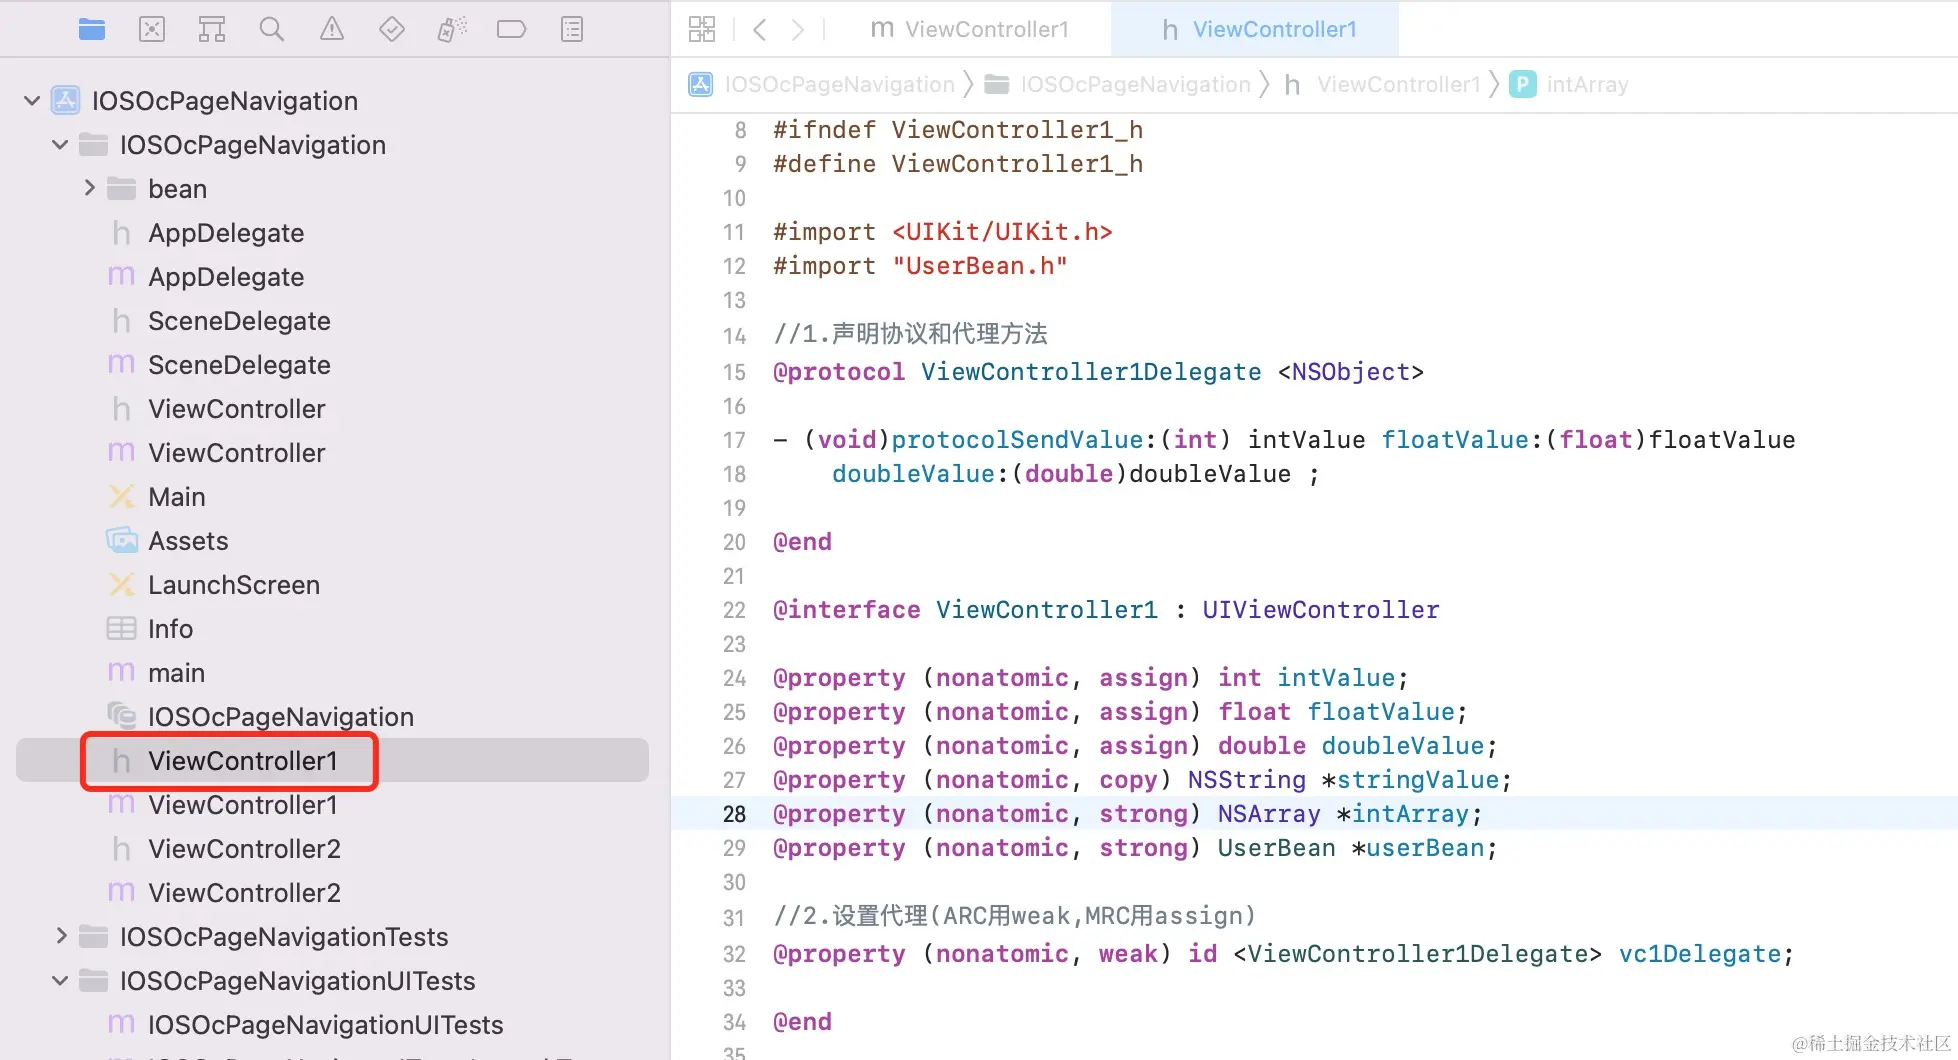
Task: Click the LaunchScreen storyboard icon
Action: (122, 585)
